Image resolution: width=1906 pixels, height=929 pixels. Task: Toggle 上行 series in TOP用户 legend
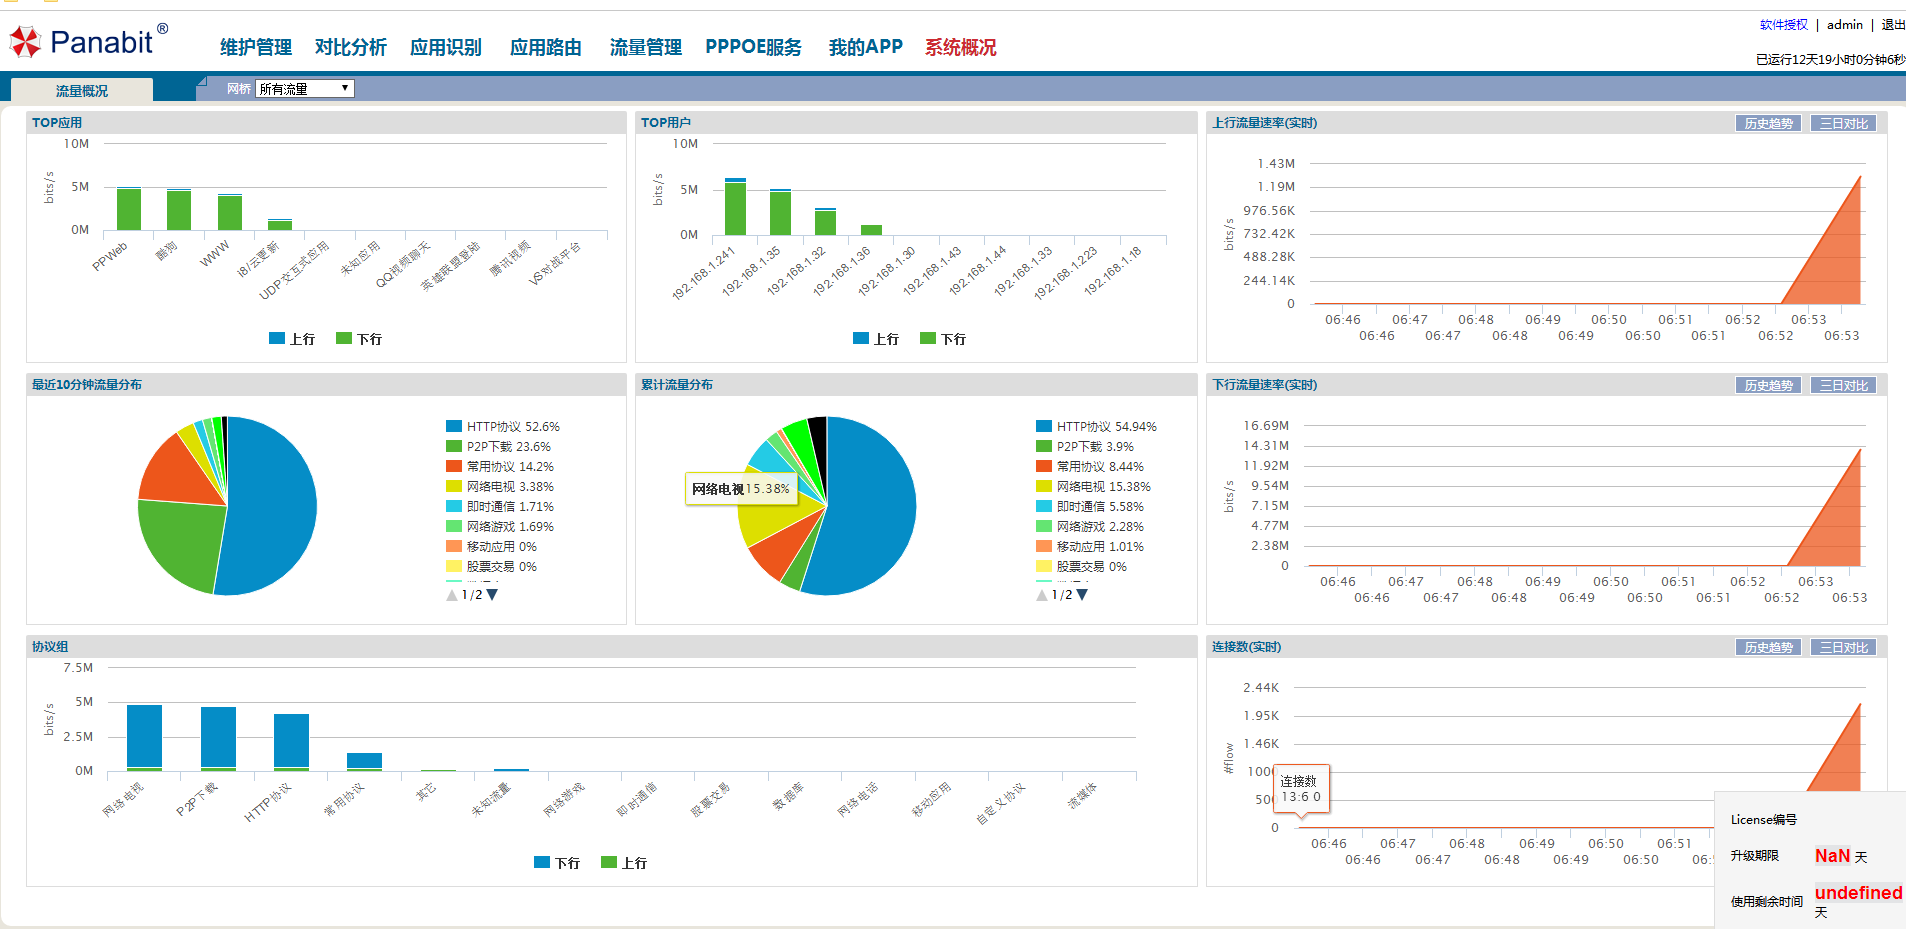(x=876, y=339)
